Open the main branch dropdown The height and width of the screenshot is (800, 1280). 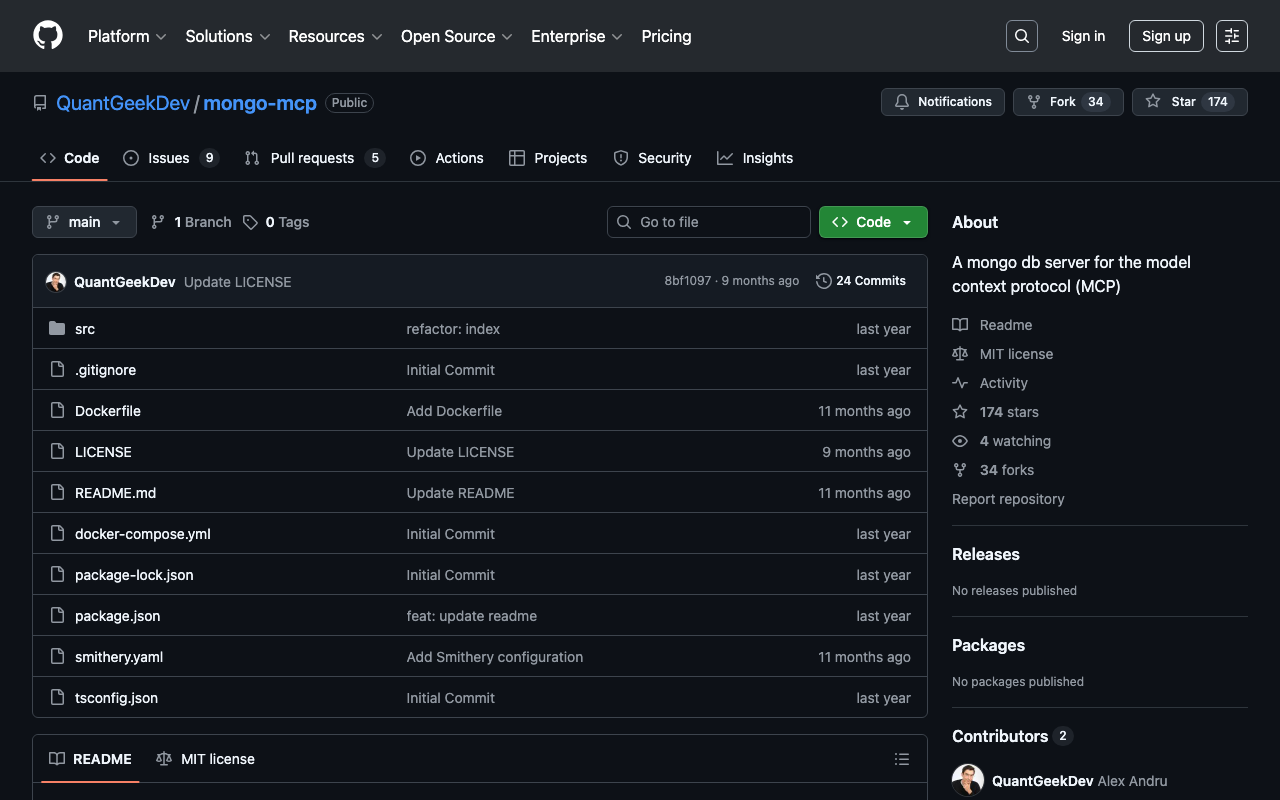[84, 222]
